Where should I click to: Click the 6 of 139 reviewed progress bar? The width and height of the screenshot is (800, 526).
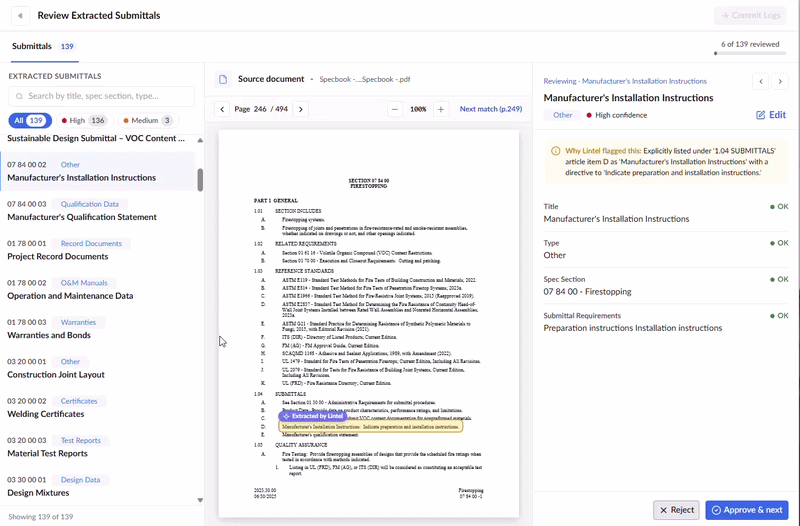pos(750,53)
